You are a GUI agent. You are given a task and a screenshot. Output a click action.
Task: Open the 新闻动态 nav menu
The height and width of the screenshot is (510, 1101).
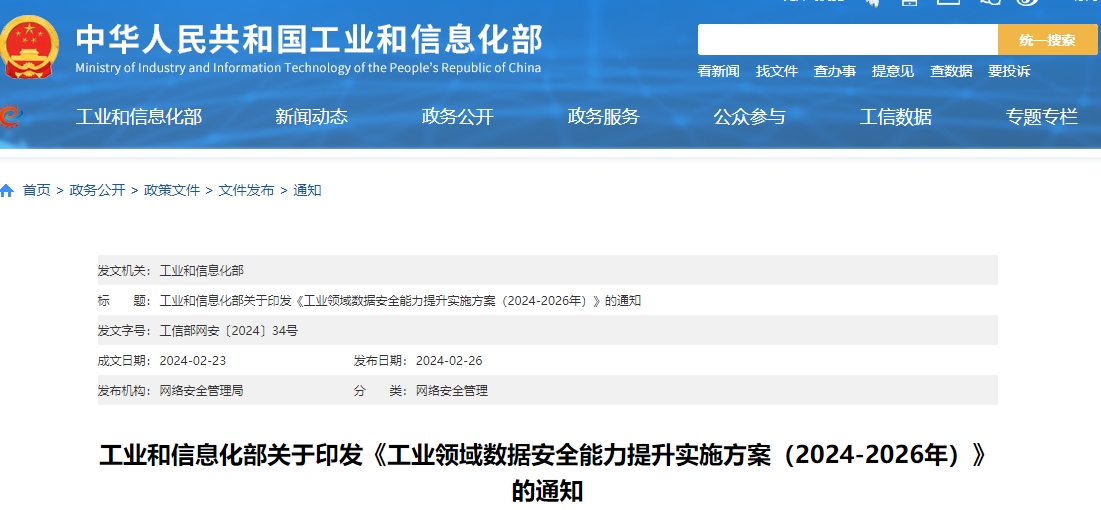point(311,117)
